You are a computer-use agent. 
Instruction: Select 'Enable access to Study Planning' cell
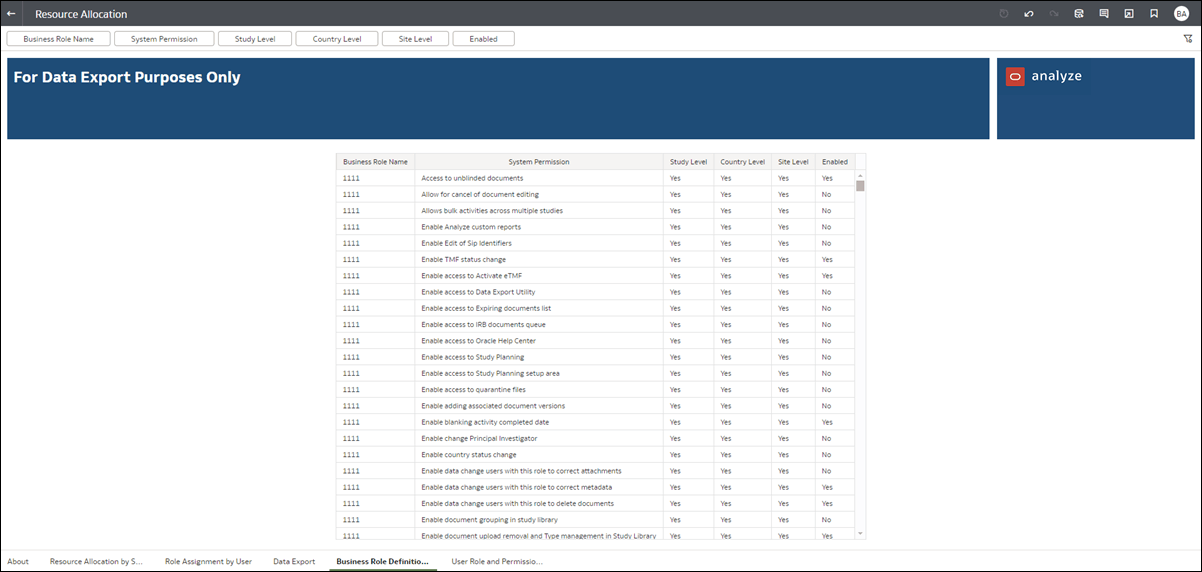click(x=539, y=357)
